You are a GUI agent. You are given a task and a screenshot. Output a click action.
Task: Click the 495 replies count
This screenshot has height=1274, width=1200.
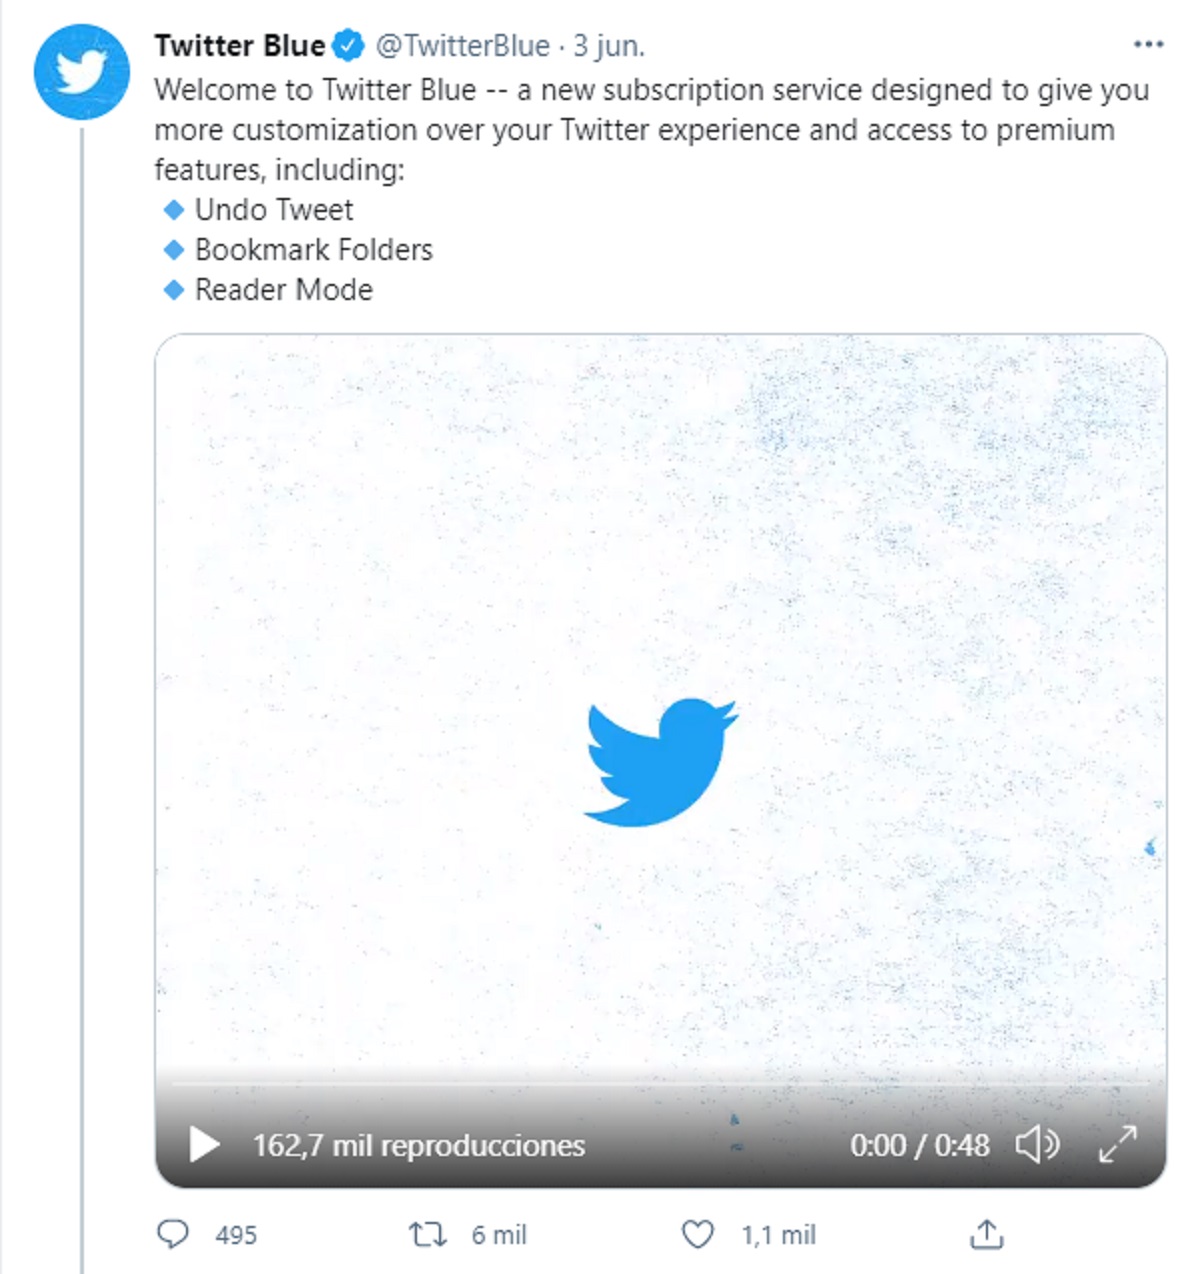pos(236,1235)
